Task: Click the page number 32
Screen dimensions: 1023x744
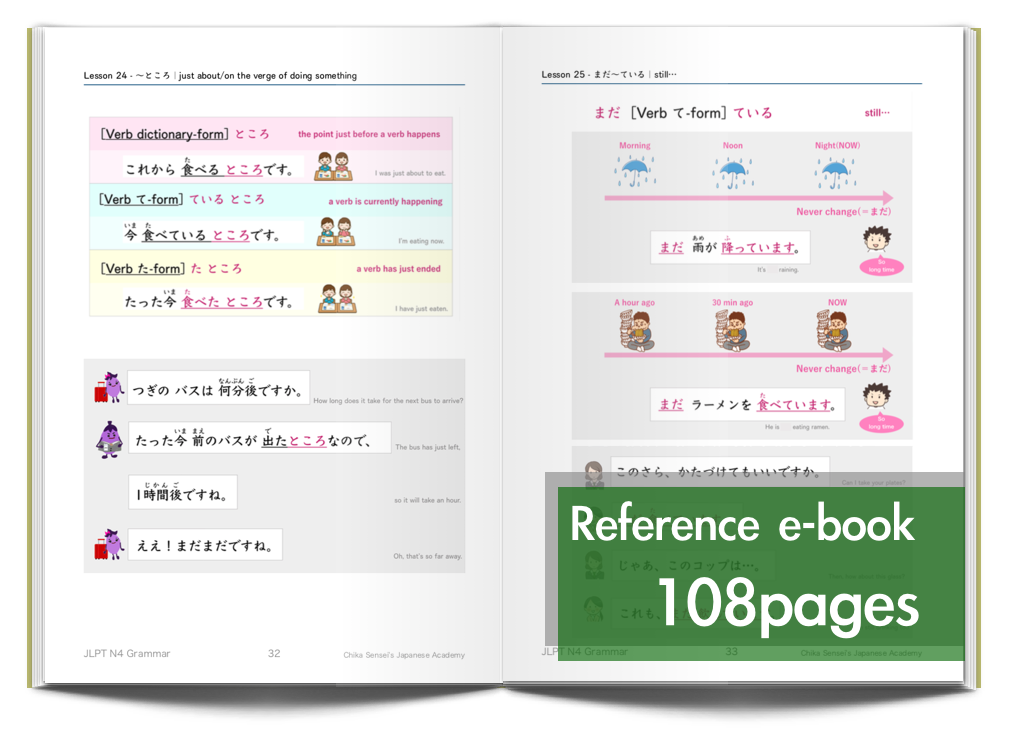Action: click(x=274, y=653)
